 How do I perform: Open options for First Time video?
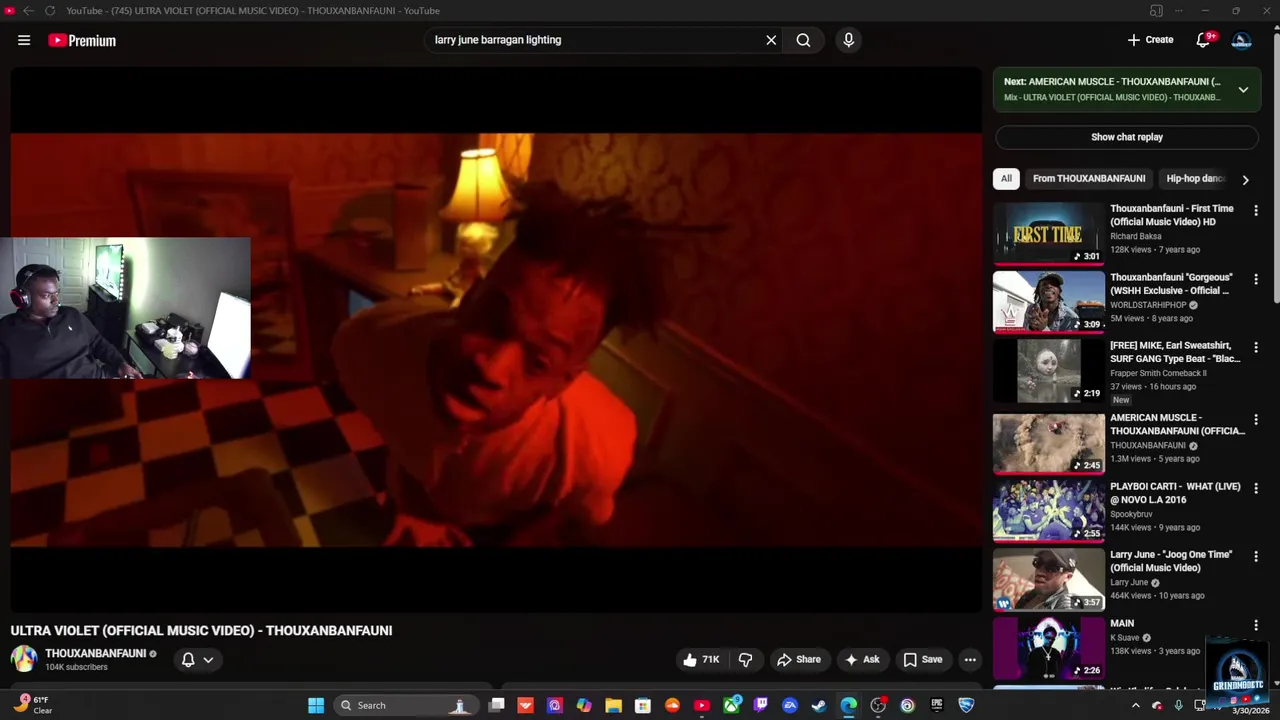click(x=1256, y=211)
